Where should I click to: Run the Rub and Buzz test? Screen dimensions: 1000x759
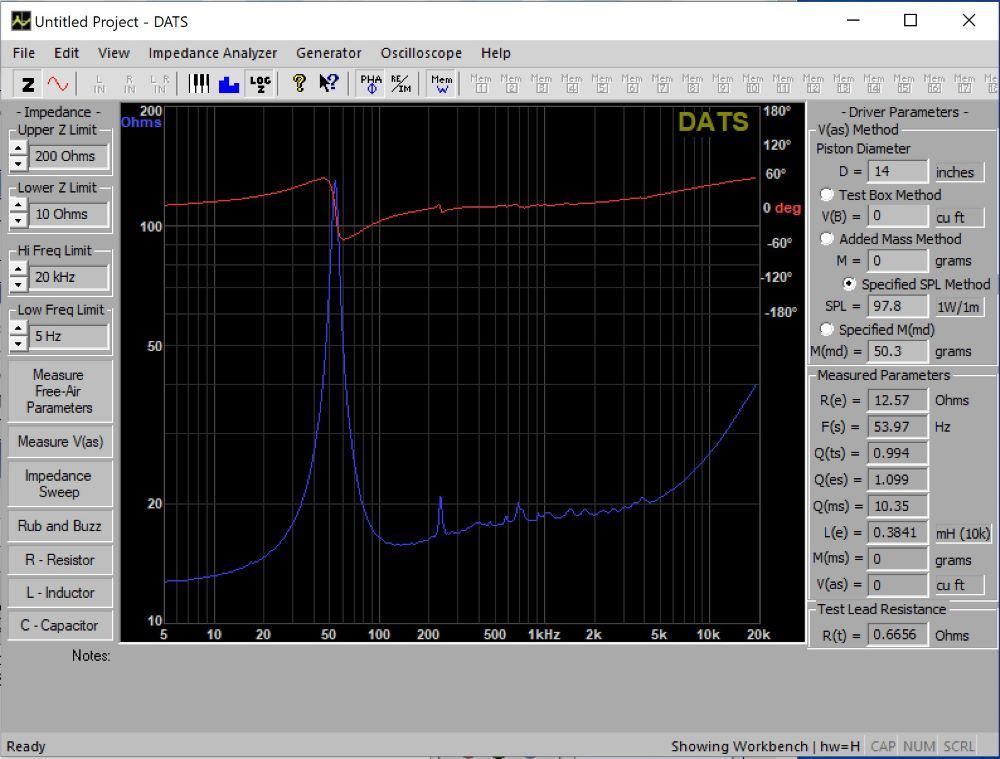coord(60,526)
